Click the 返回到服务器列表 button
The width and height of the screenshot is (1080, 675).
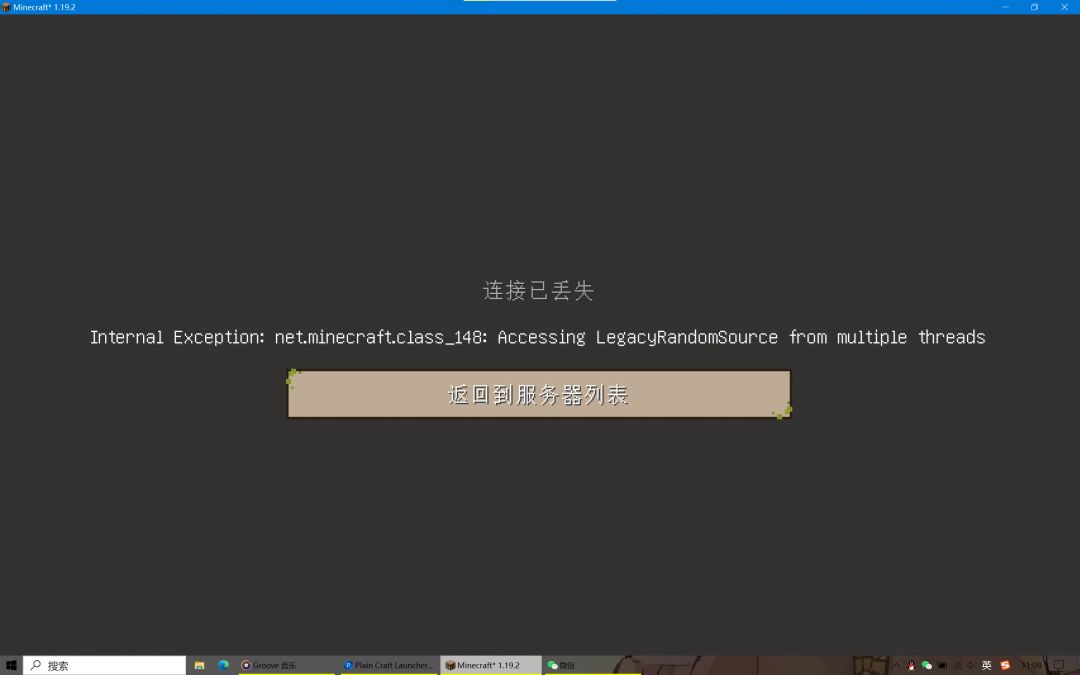539,394
